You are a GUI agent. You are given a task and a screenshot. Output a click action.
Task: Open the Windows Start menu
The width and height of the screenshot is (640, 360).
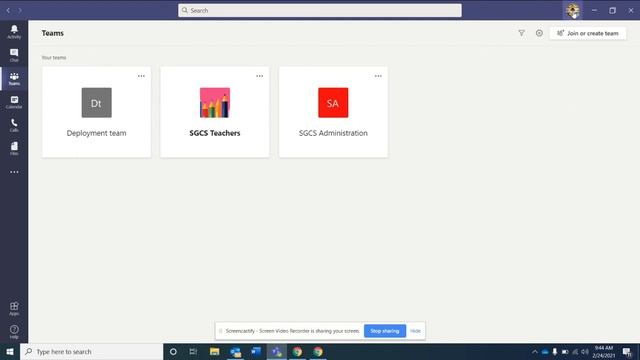point(10,351)
